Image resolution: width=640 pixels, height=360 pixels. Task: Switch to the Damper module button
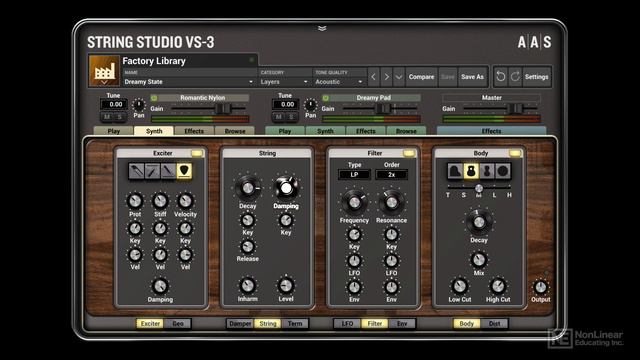pos(240,323)
